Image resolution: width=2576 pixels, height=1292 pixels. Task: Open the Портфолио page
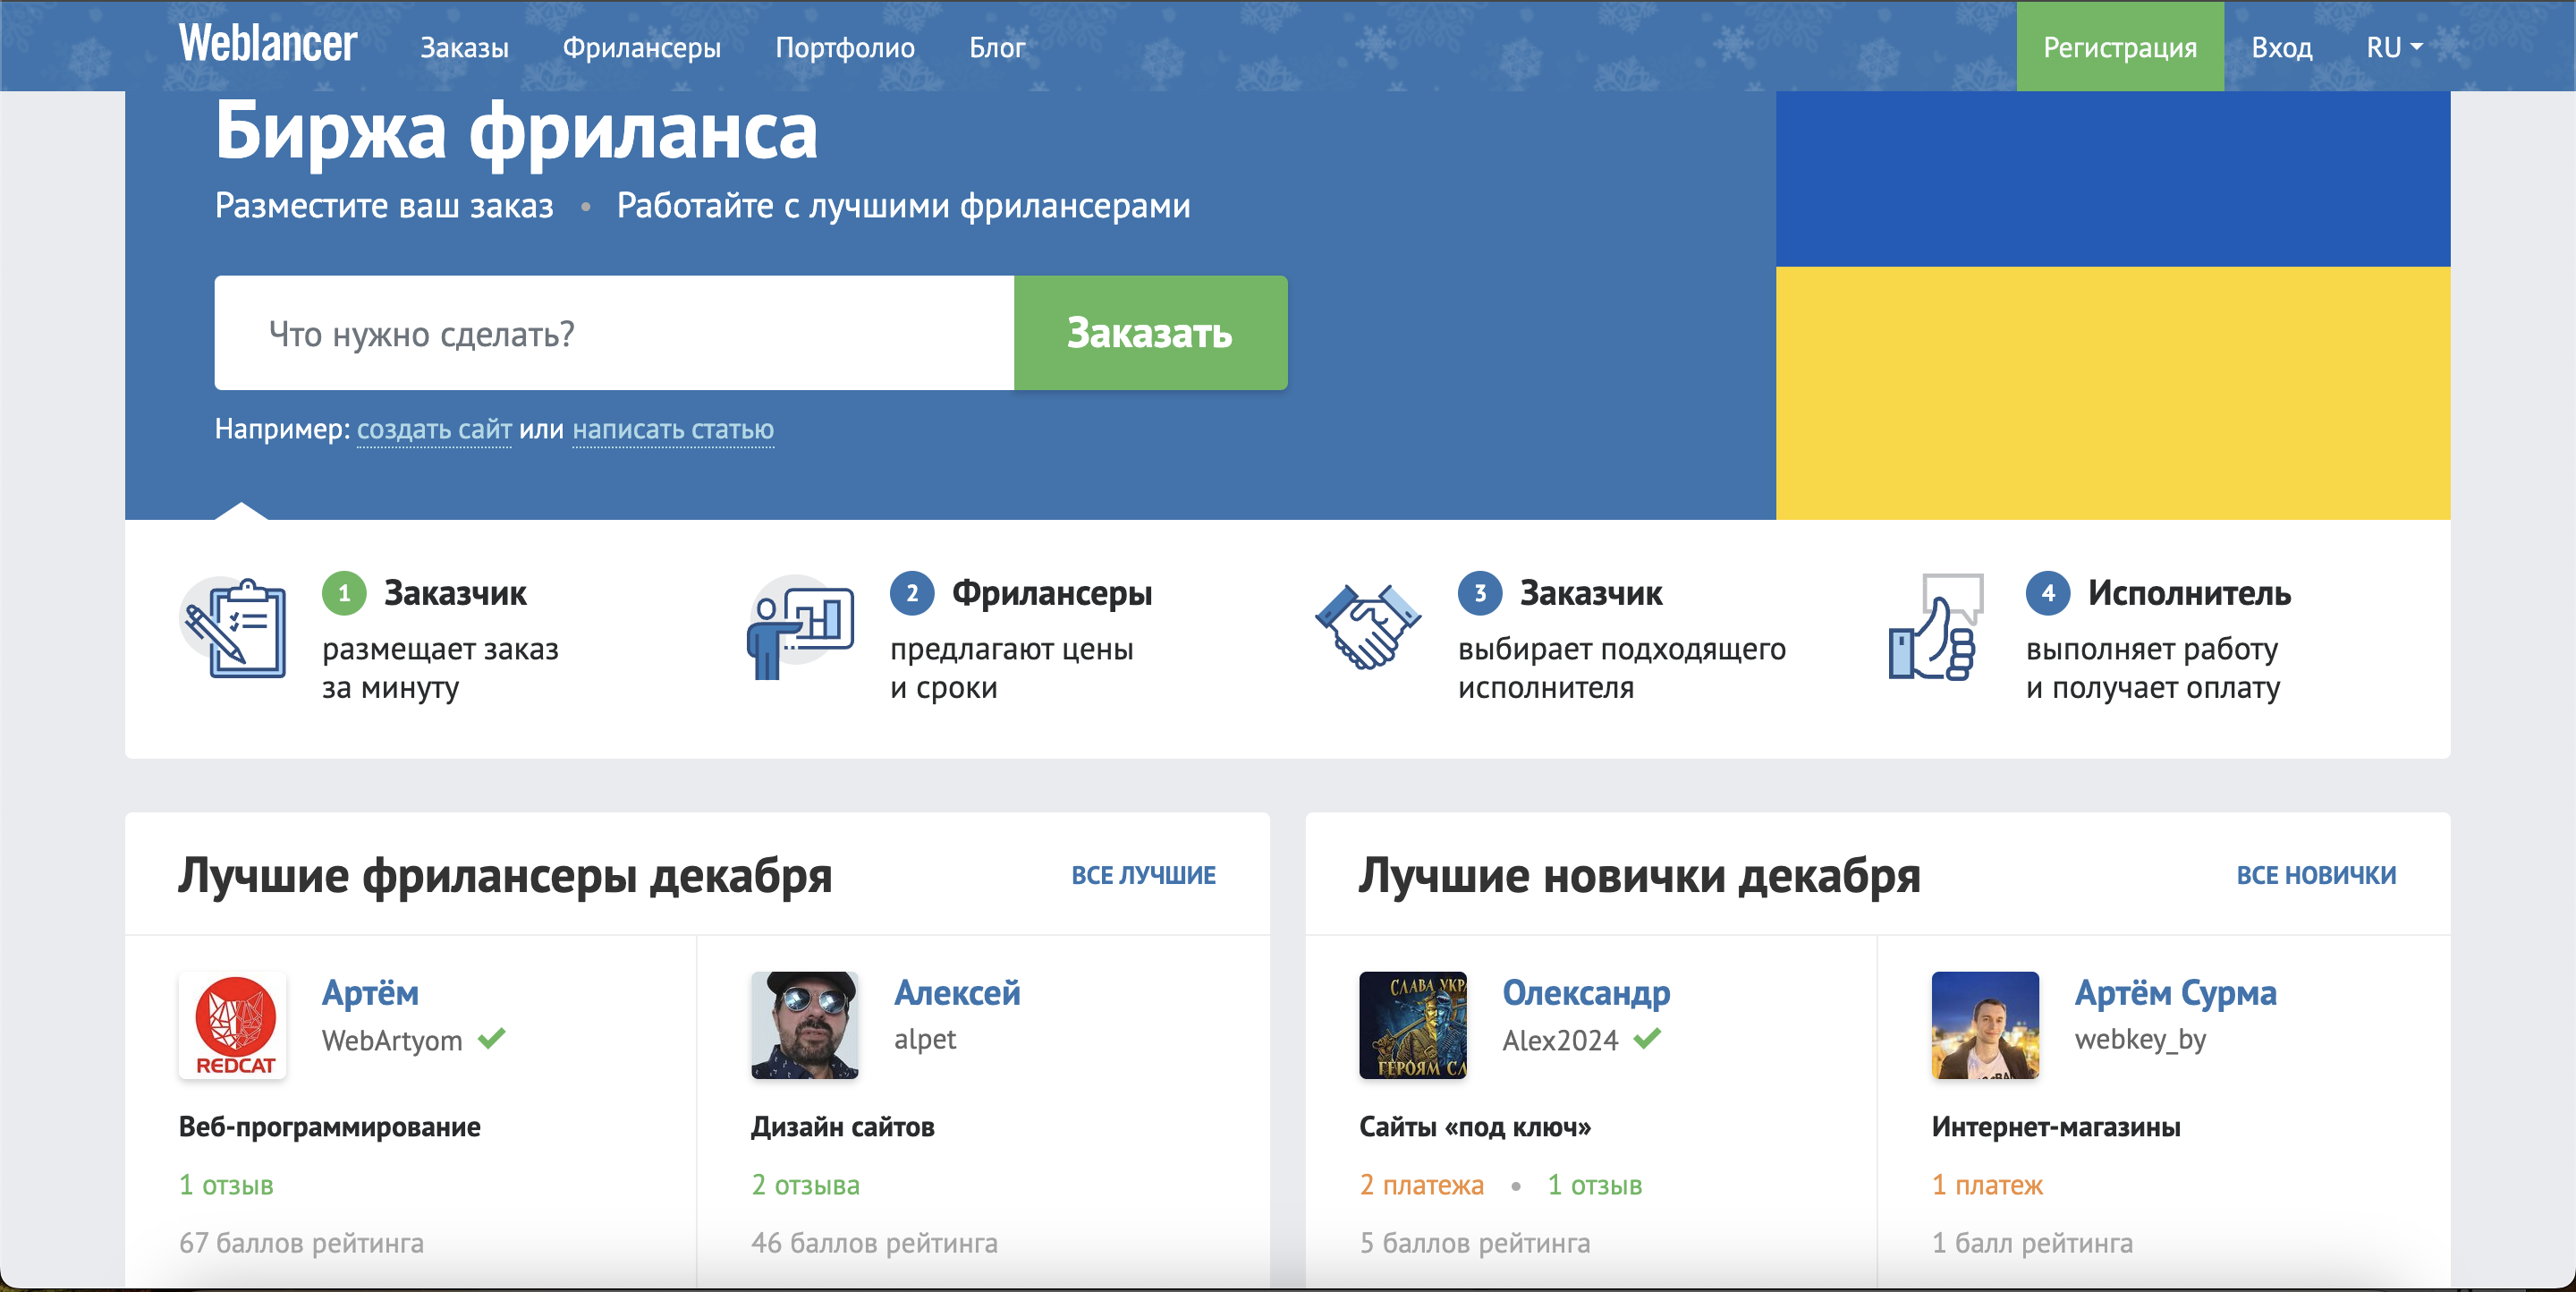pyautogui.click(x=844, y=47)
